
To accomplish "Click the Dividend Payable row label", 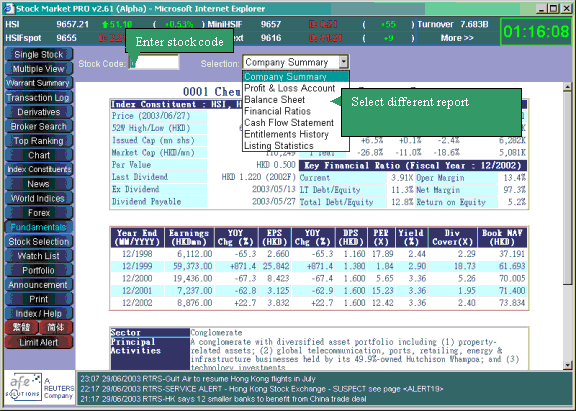I will coord(147,202).
